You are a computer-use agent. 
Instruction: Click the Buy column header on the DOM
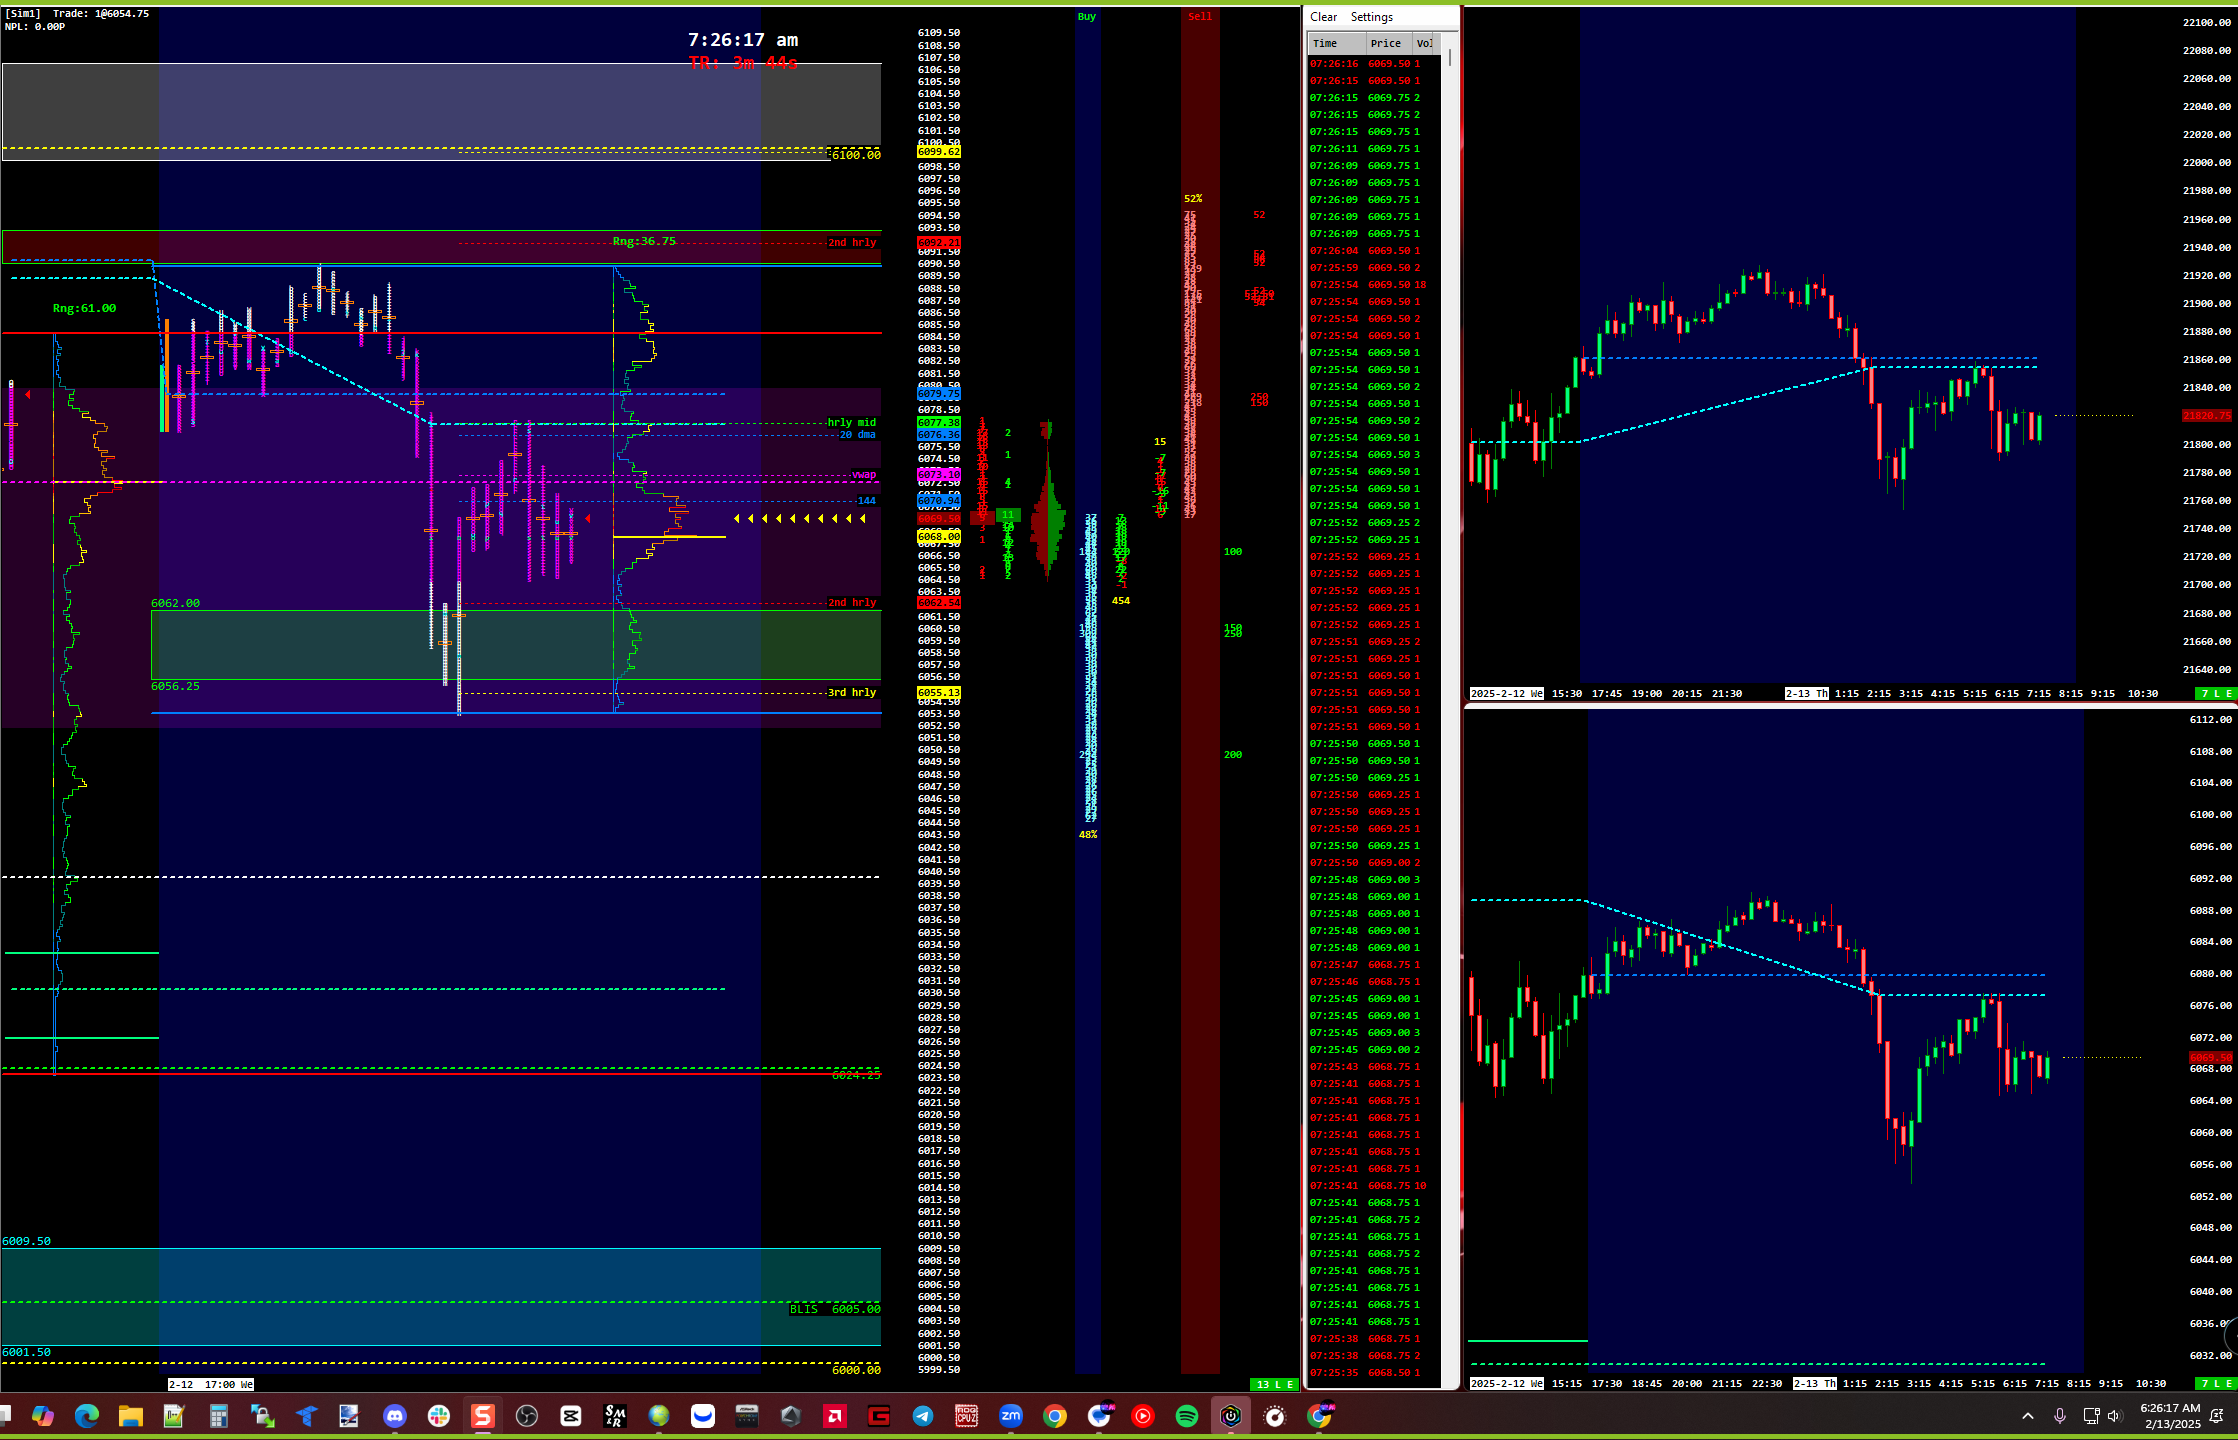point(1087,16)
